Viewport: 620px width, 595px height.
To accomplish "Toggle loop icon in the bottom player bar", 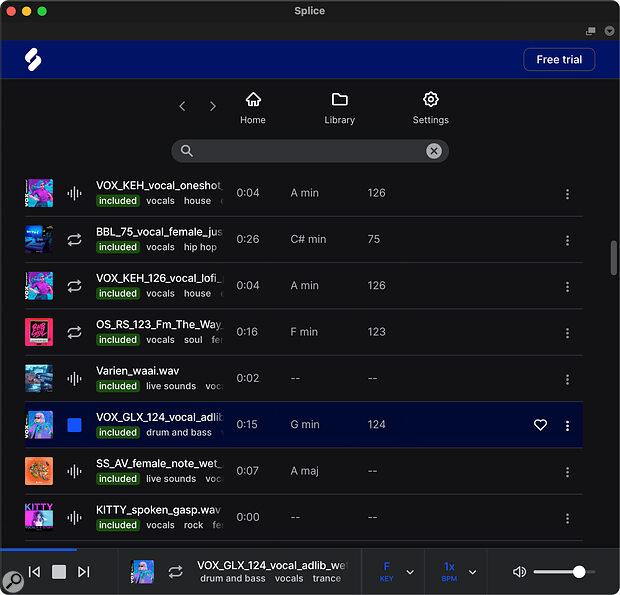I will tap(175, 572).
